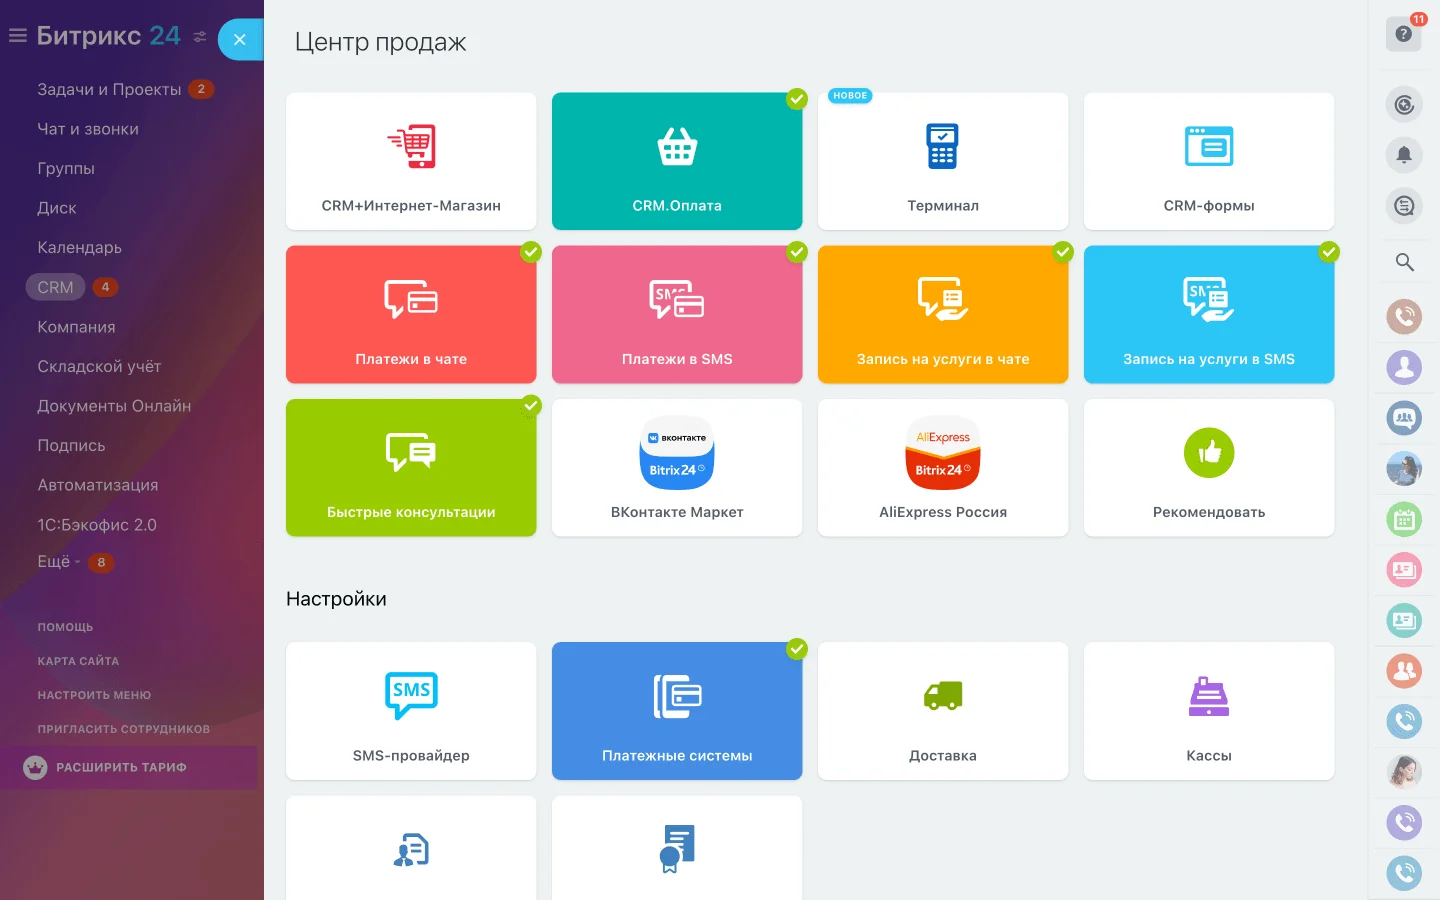Screen dimensions: 1440x900
Task: Click the notifications bell icon
Action: (1404, 155)
